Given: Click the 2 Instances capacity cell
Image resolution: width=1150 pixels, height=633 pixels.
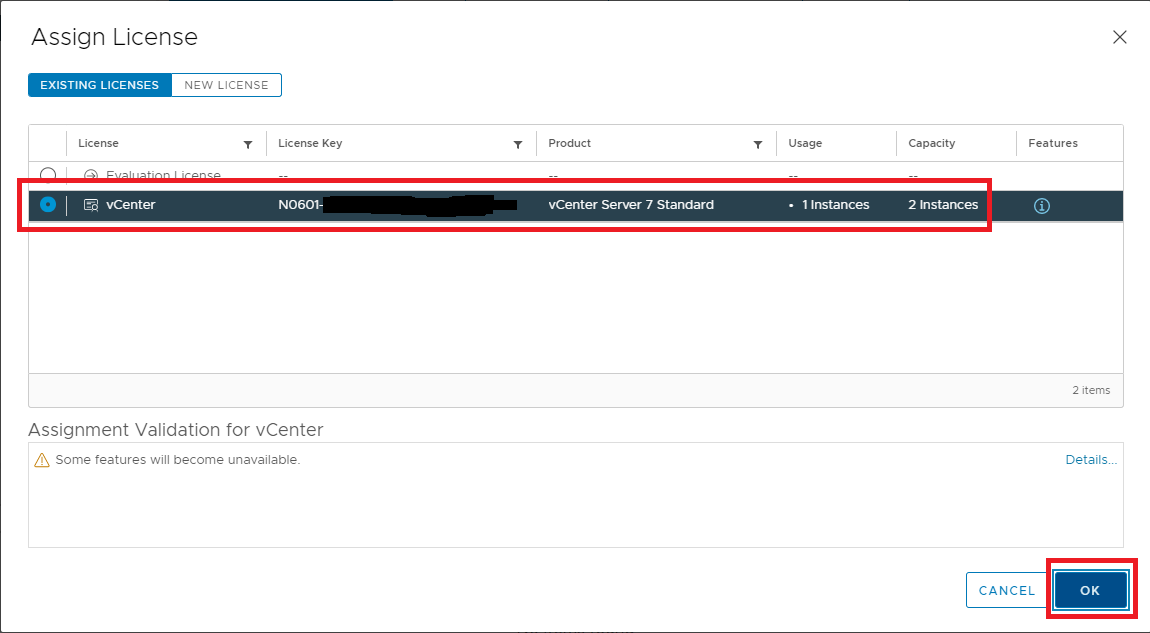Looking at the screenshot, I should (x=943, y=205).
